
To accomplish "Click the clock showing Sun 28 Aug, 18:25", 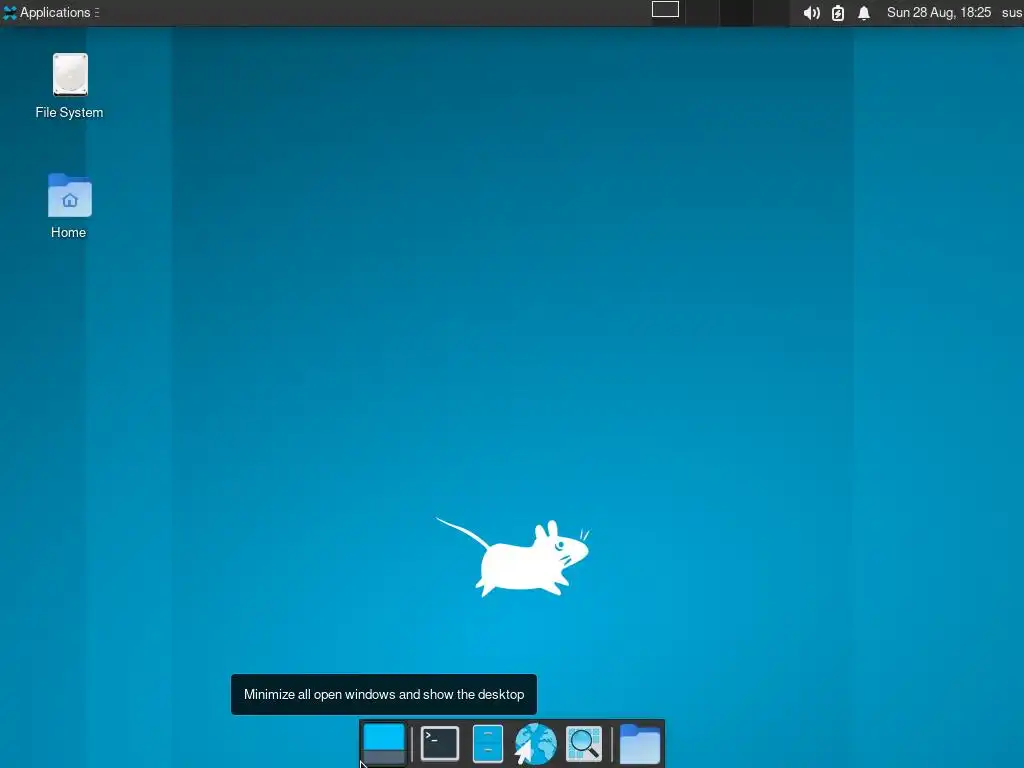I will [x=938, y=12].
